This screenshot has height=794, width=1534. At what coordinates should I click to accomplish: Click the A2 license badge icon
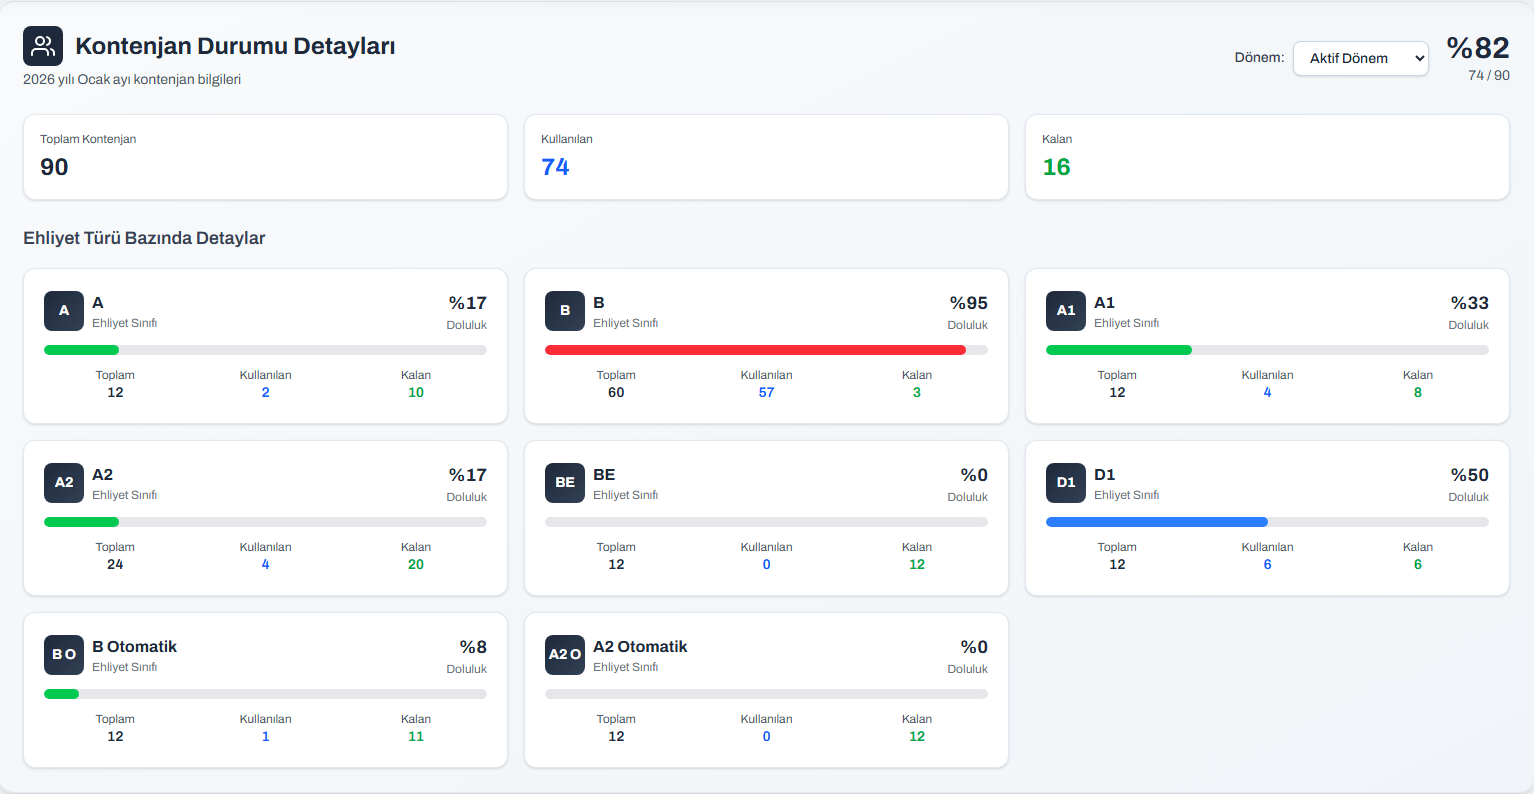[64, 483]
